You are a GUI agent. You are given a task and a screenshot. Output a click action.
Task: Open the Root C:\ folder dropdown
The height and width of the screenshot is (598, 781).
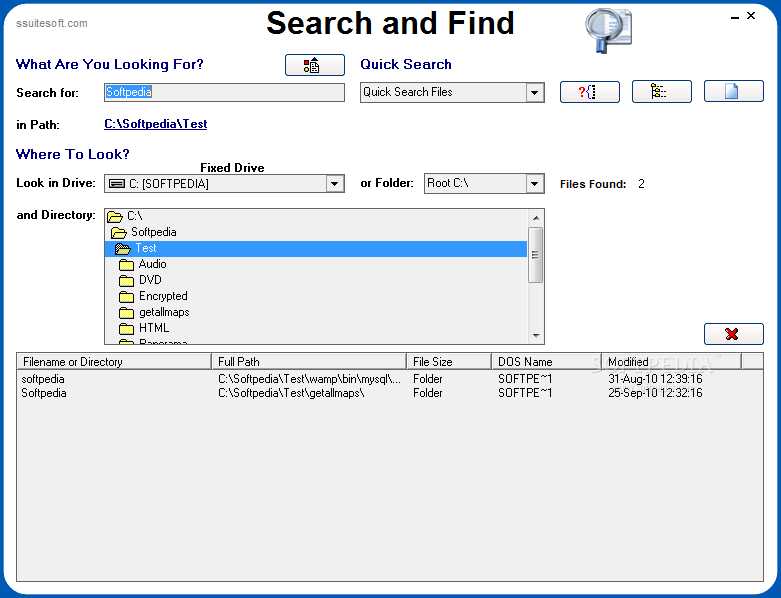534,183
